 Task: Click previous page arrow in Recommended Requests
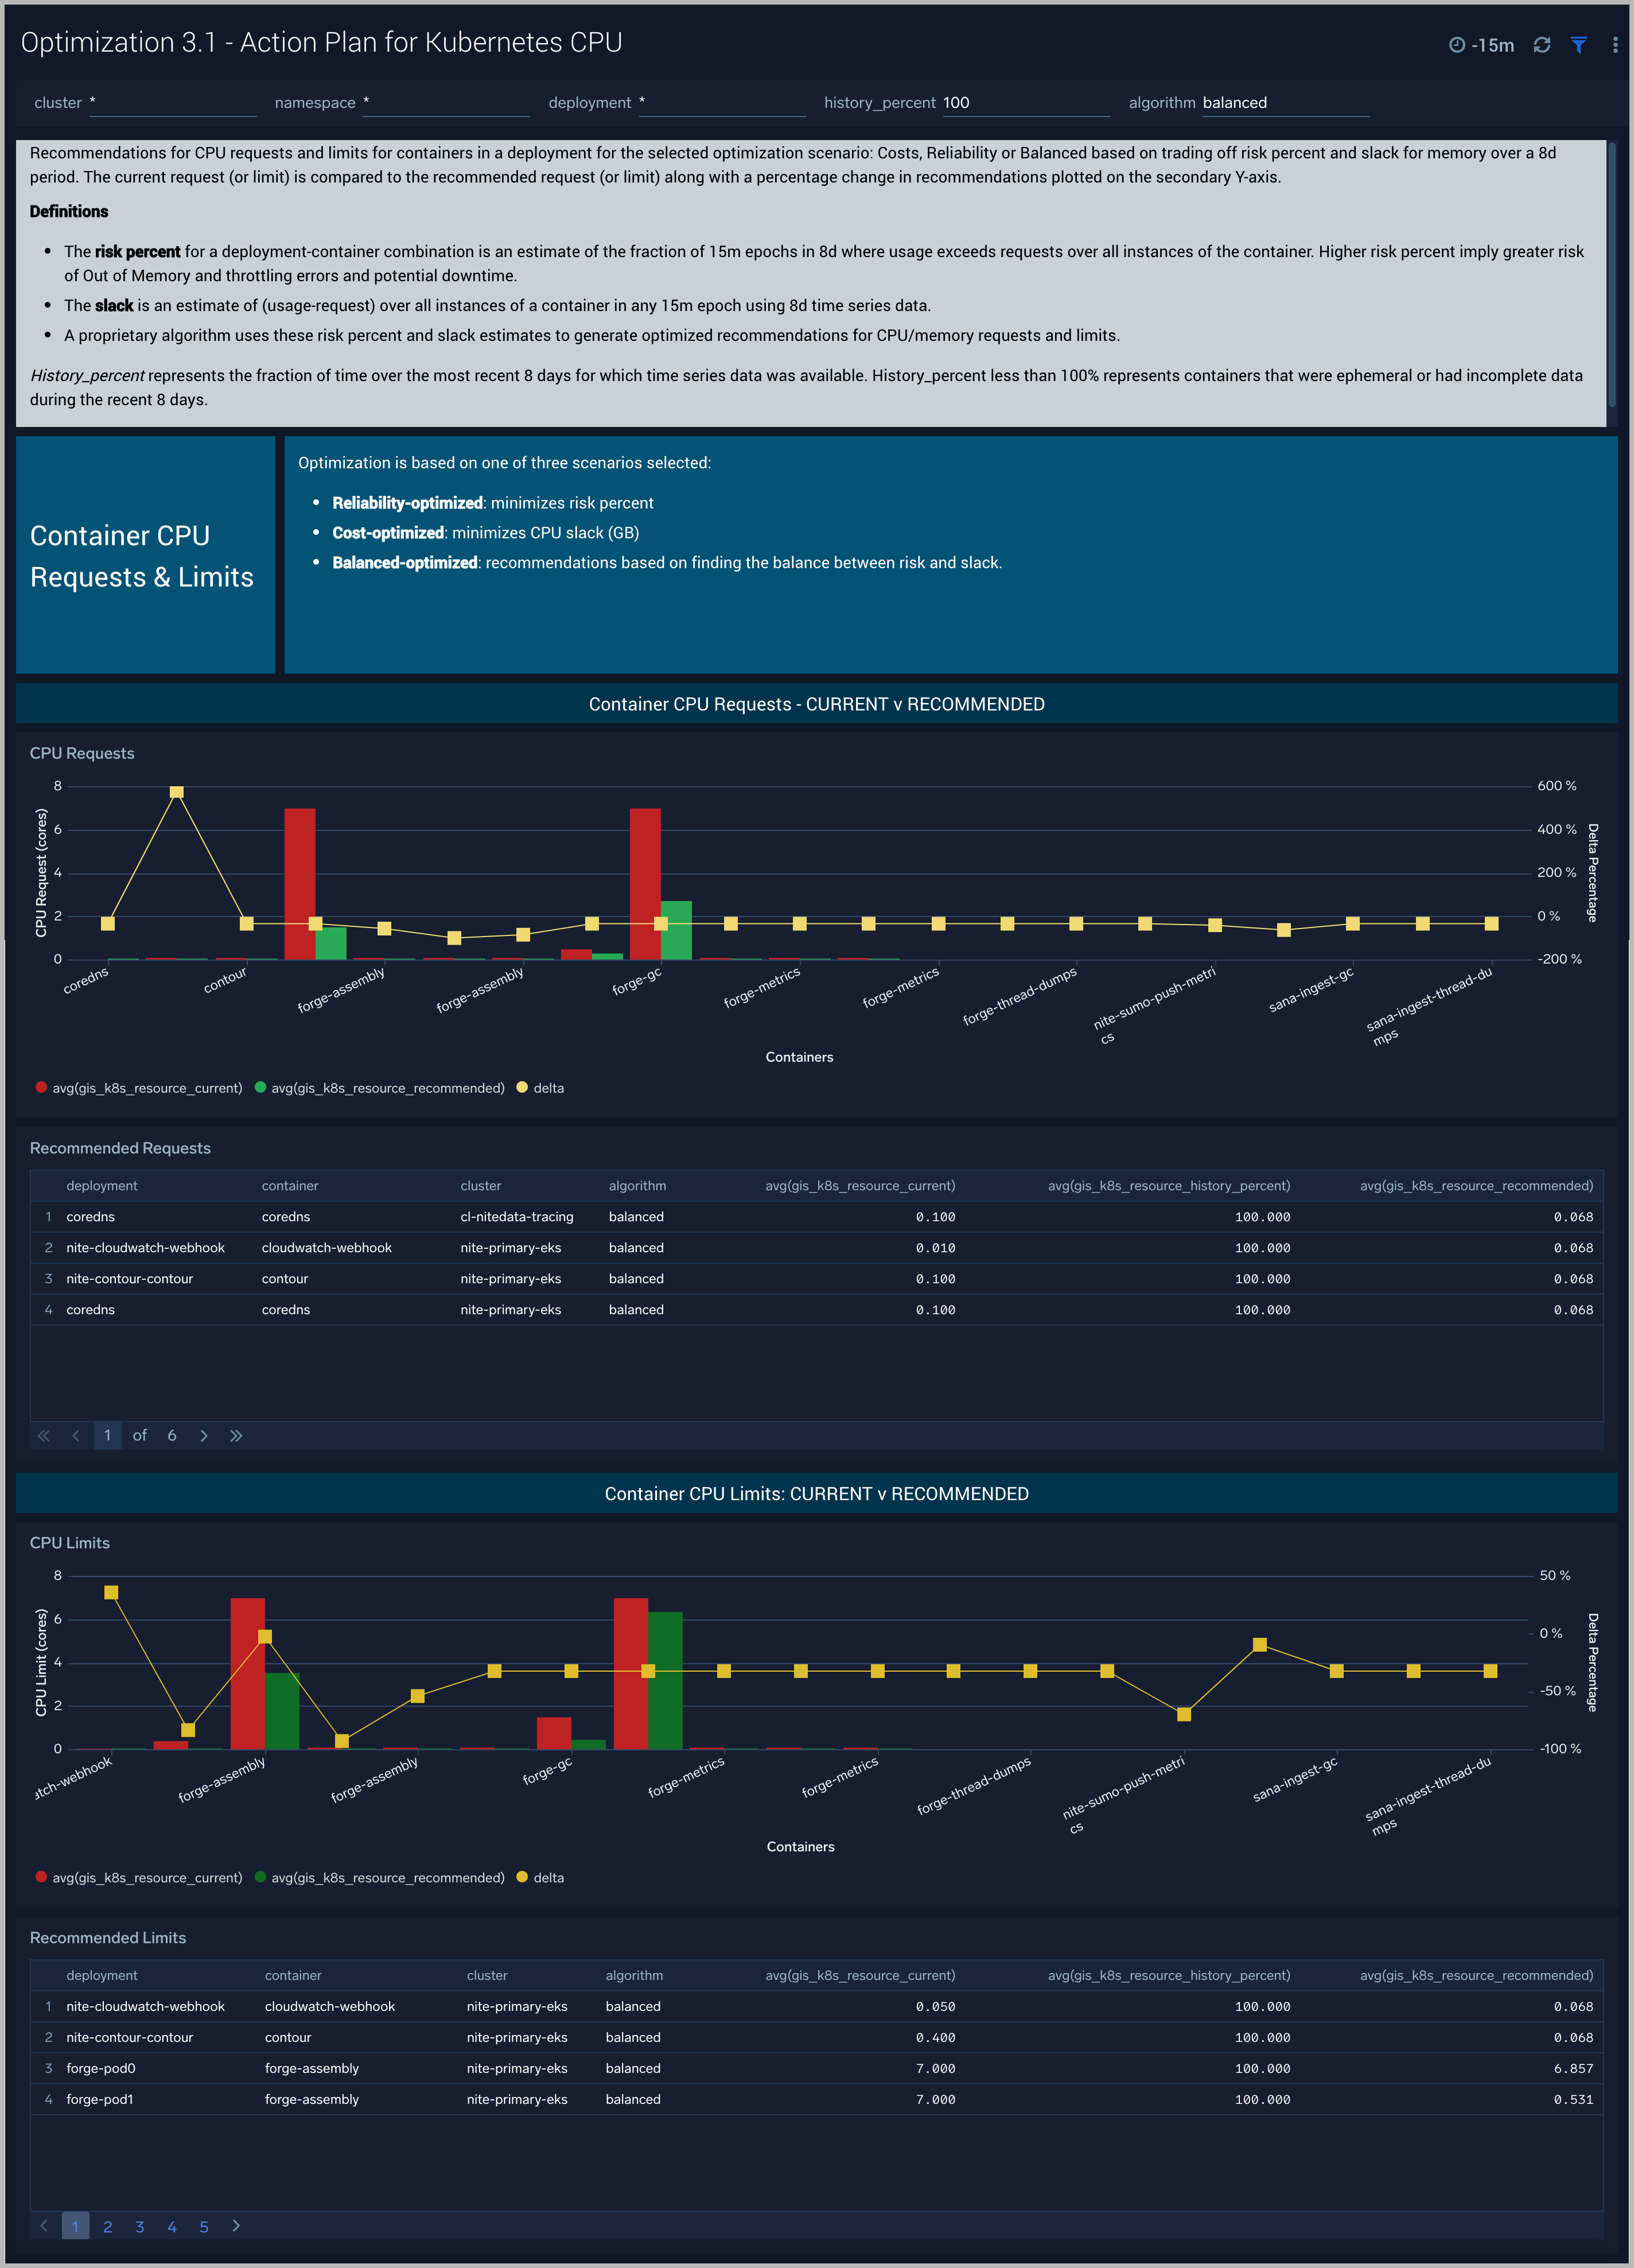[76, 1435]
